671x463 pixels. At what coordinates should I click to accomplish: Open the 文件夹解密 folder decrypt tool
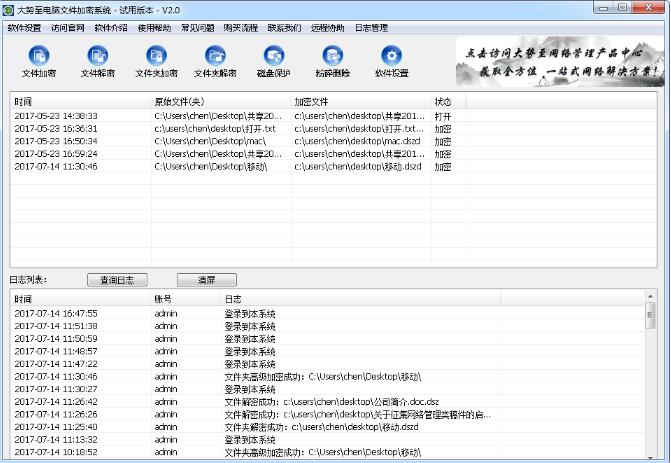pos(215,61)
